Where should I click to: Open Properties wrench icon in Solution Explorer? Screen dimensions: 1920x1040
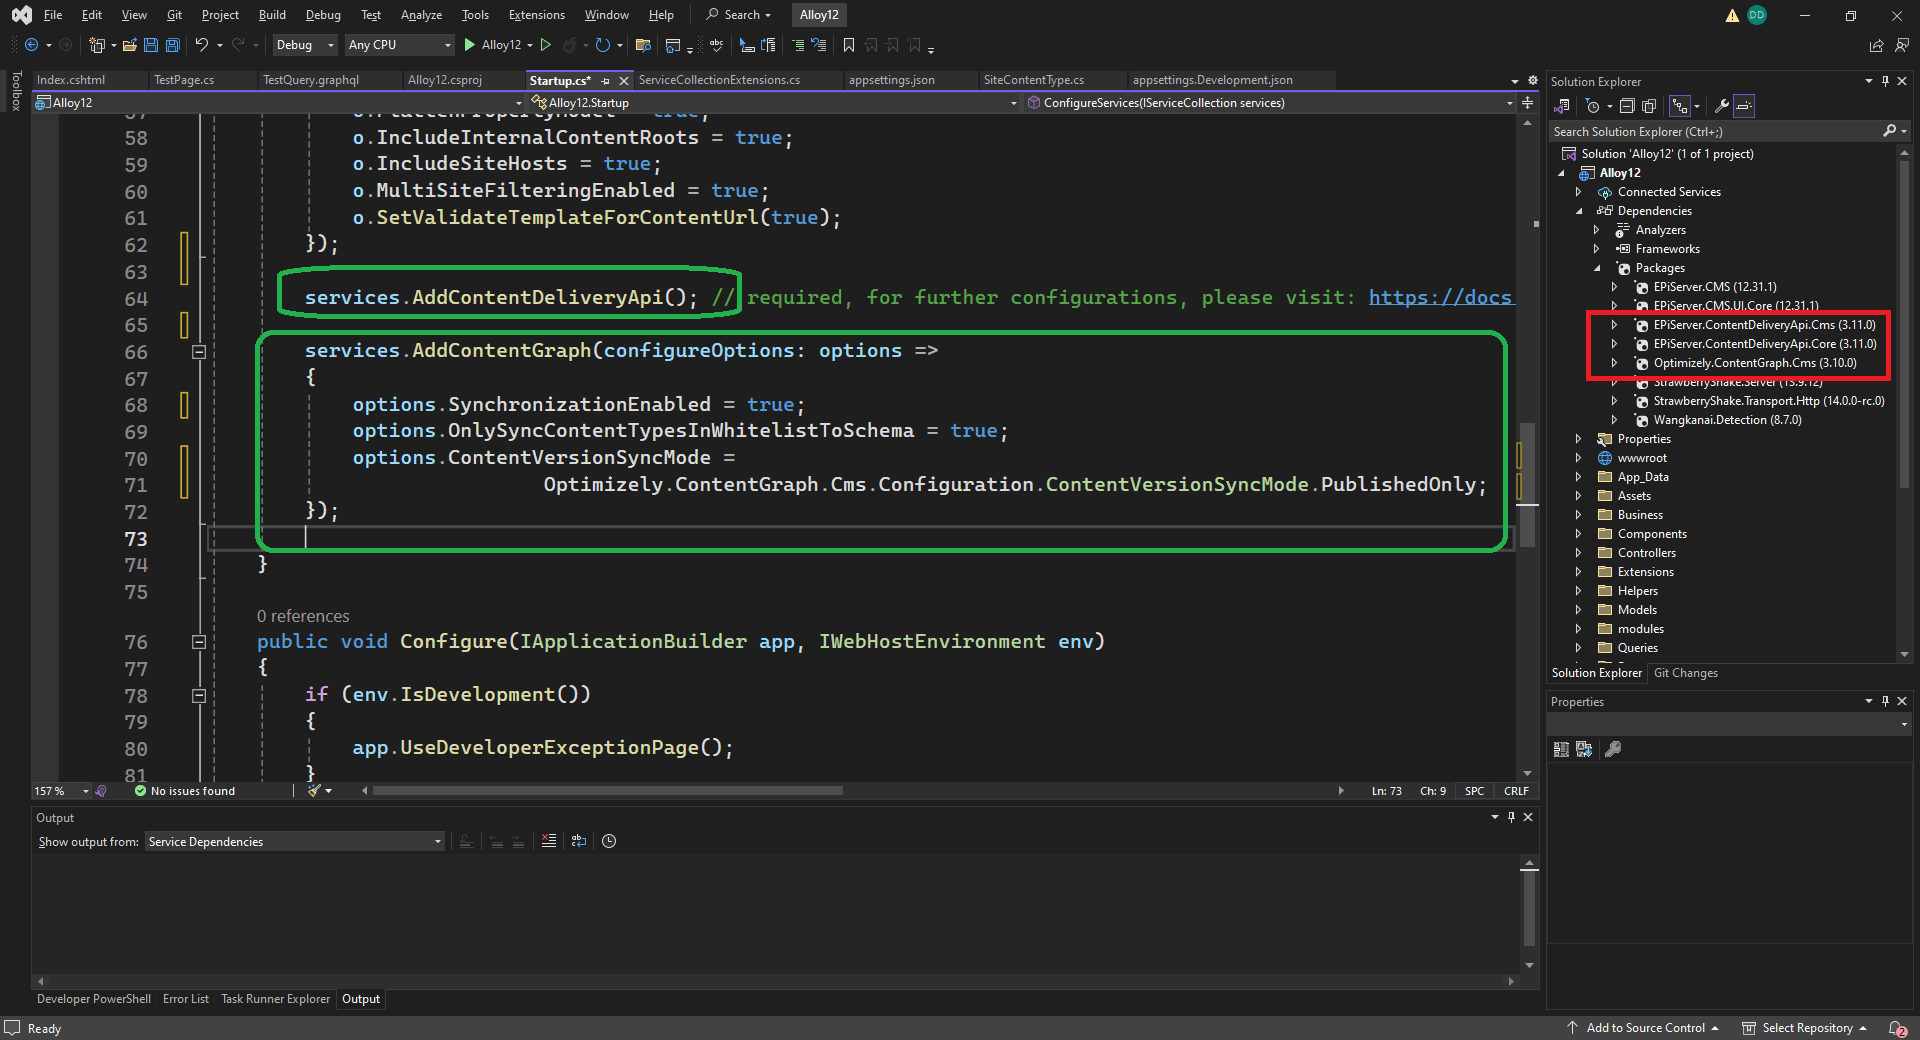(x=1721, y=106)
